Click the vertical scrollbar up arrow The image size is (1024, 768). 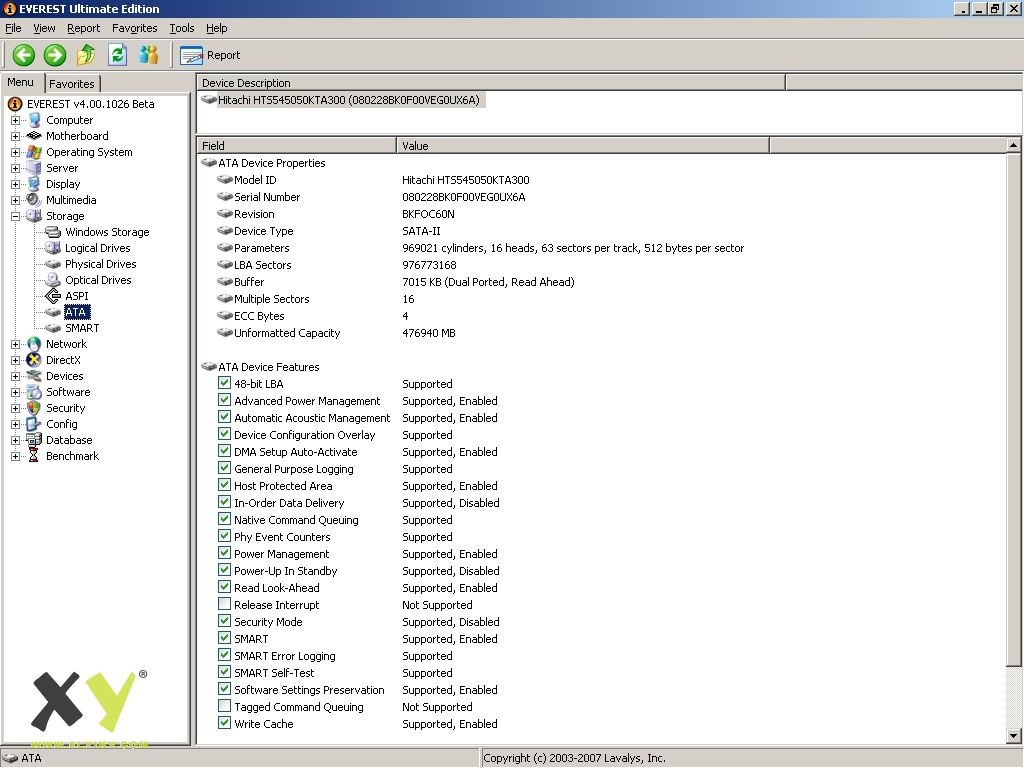point(1014,145)
